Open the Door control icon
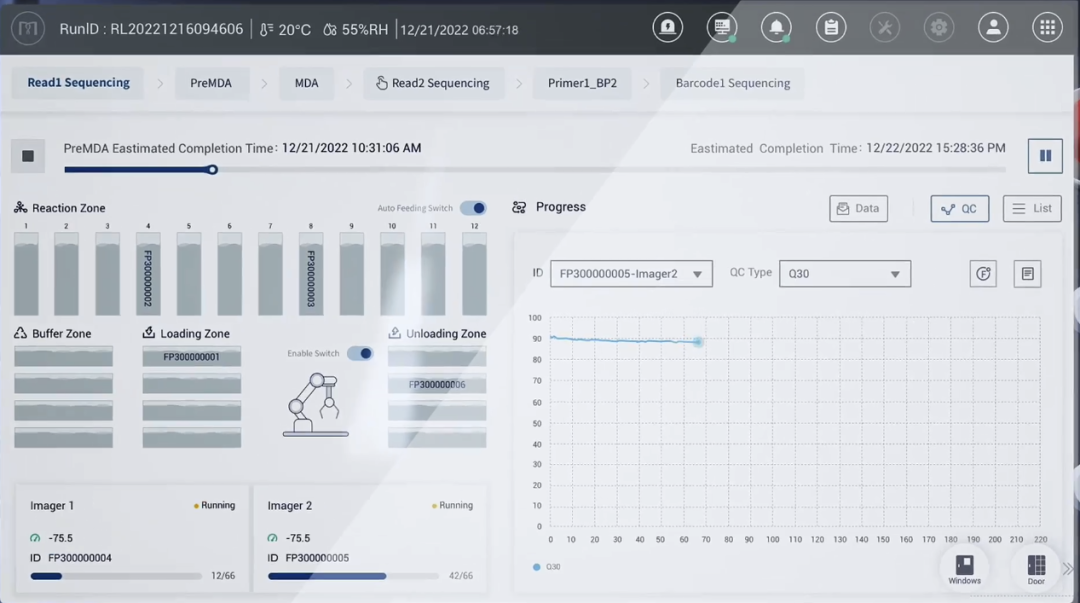The height and width of the screenshot is (603, 1080). pyautogui.click(x=1036, y=567)
